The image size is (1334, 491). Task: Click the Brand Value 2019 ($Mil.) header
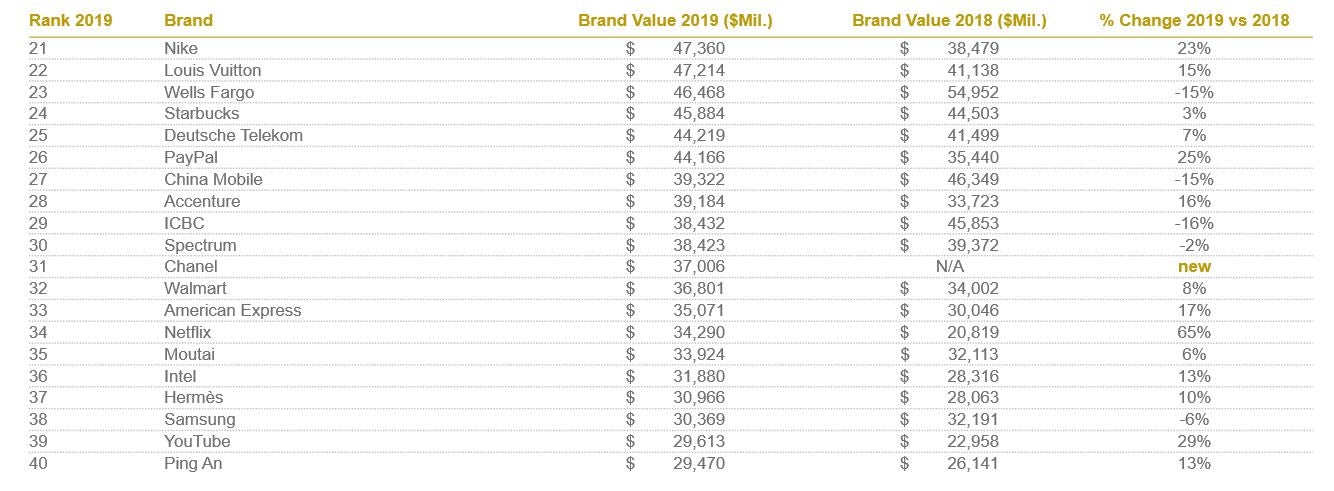[x=675, y=20]
